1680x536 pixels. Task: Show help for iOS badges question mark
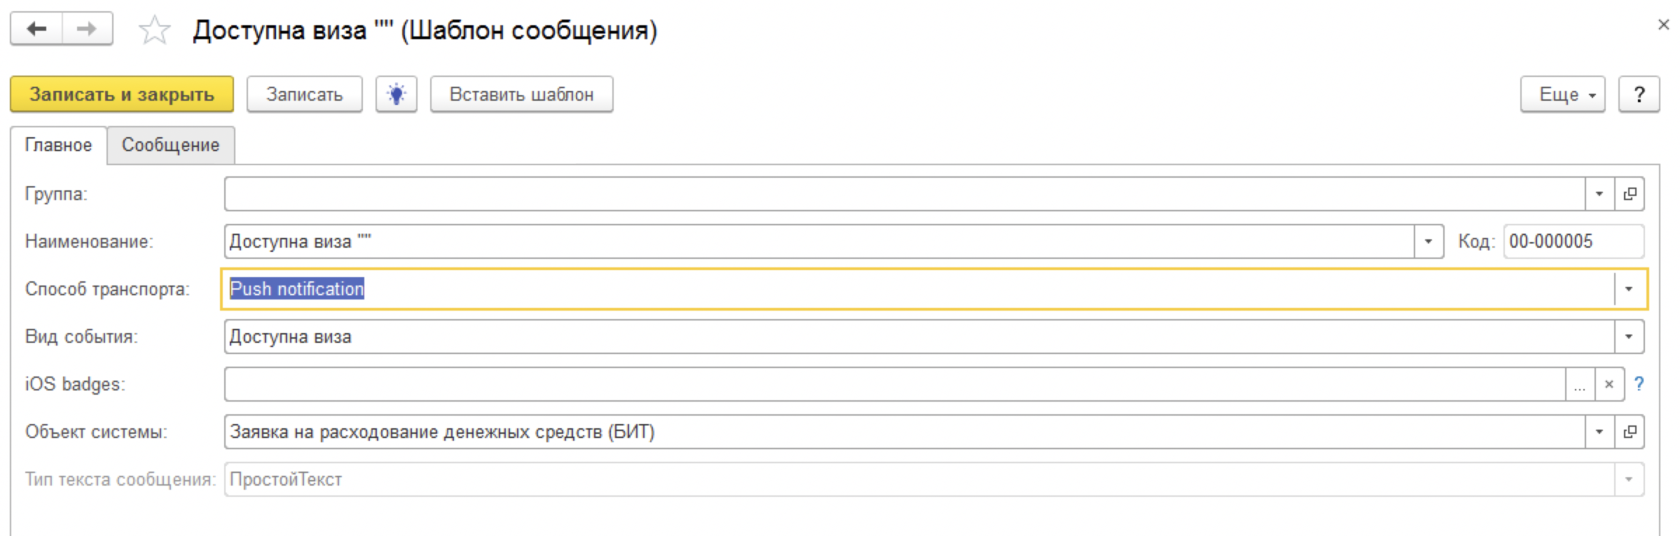[1639, 383]
